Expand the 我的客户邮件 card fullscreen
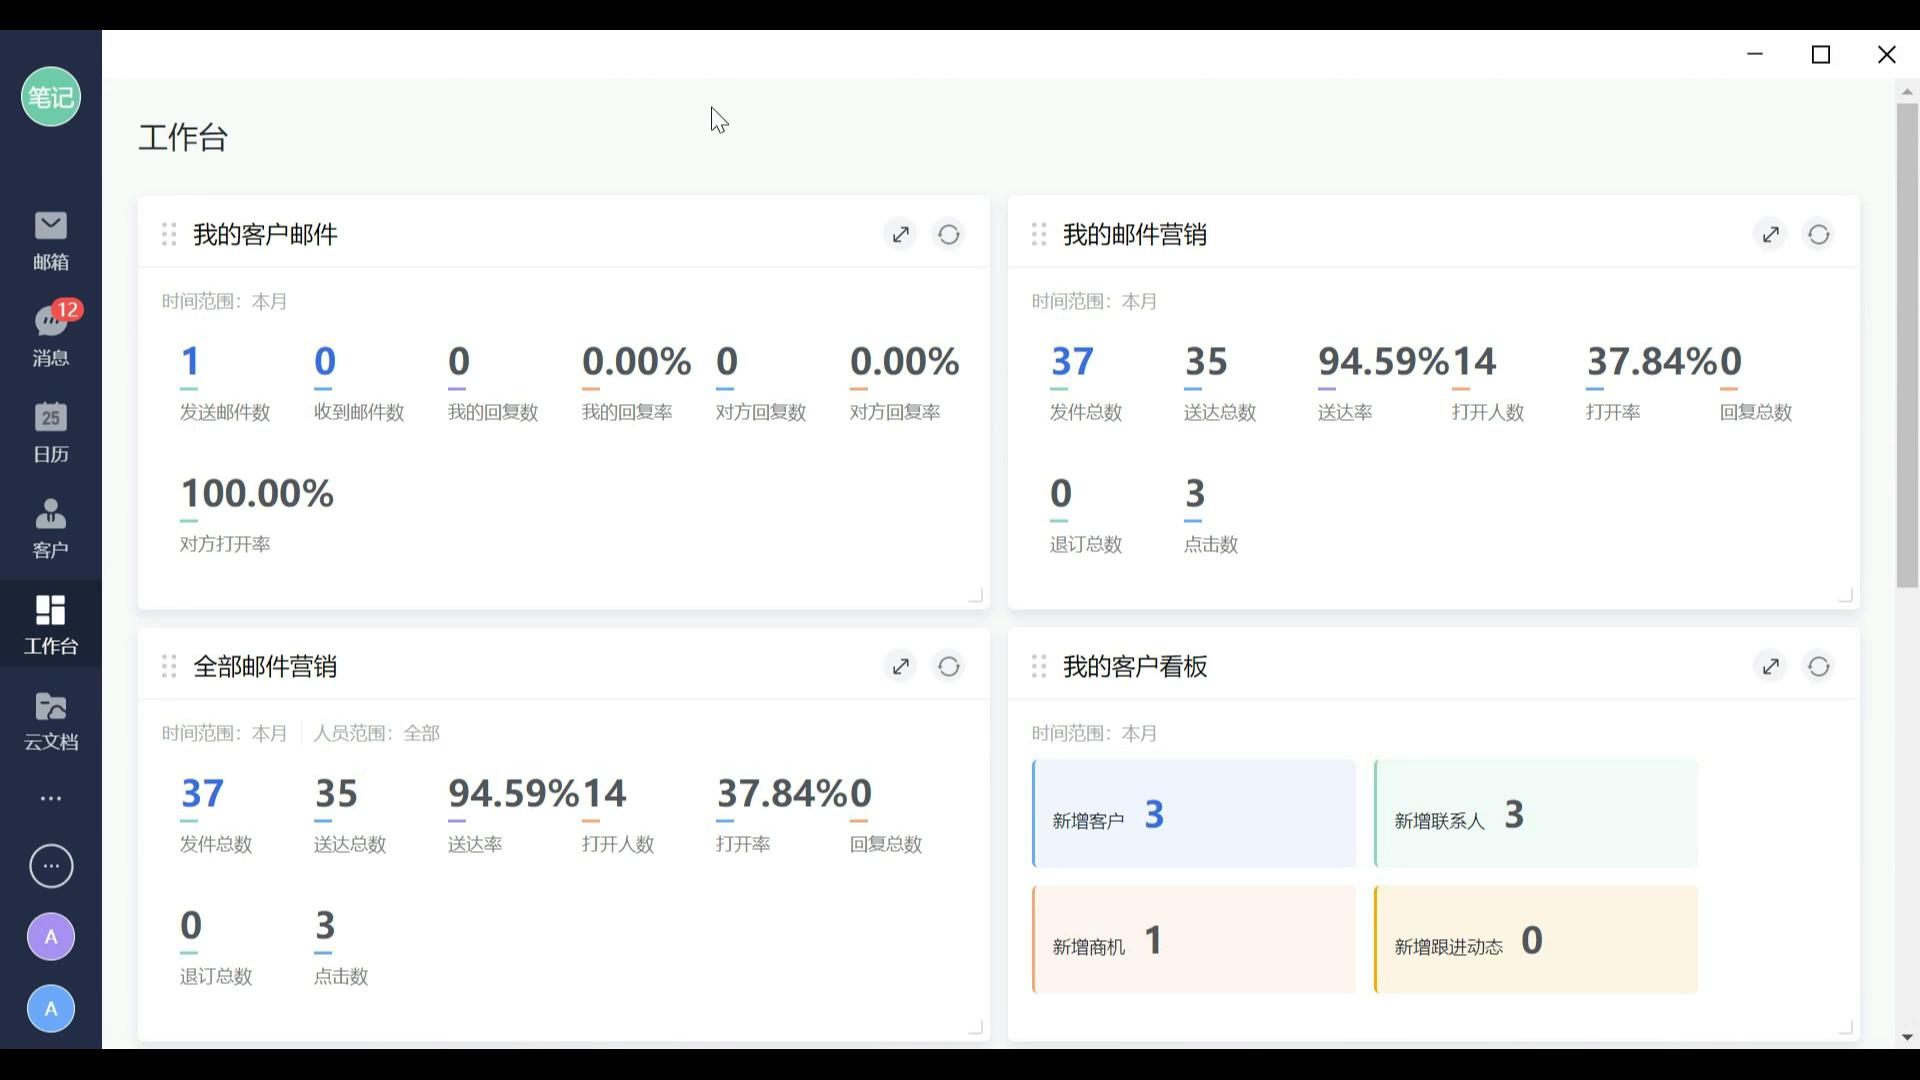Screen dimensions: 1920x1080 (901, 234)
